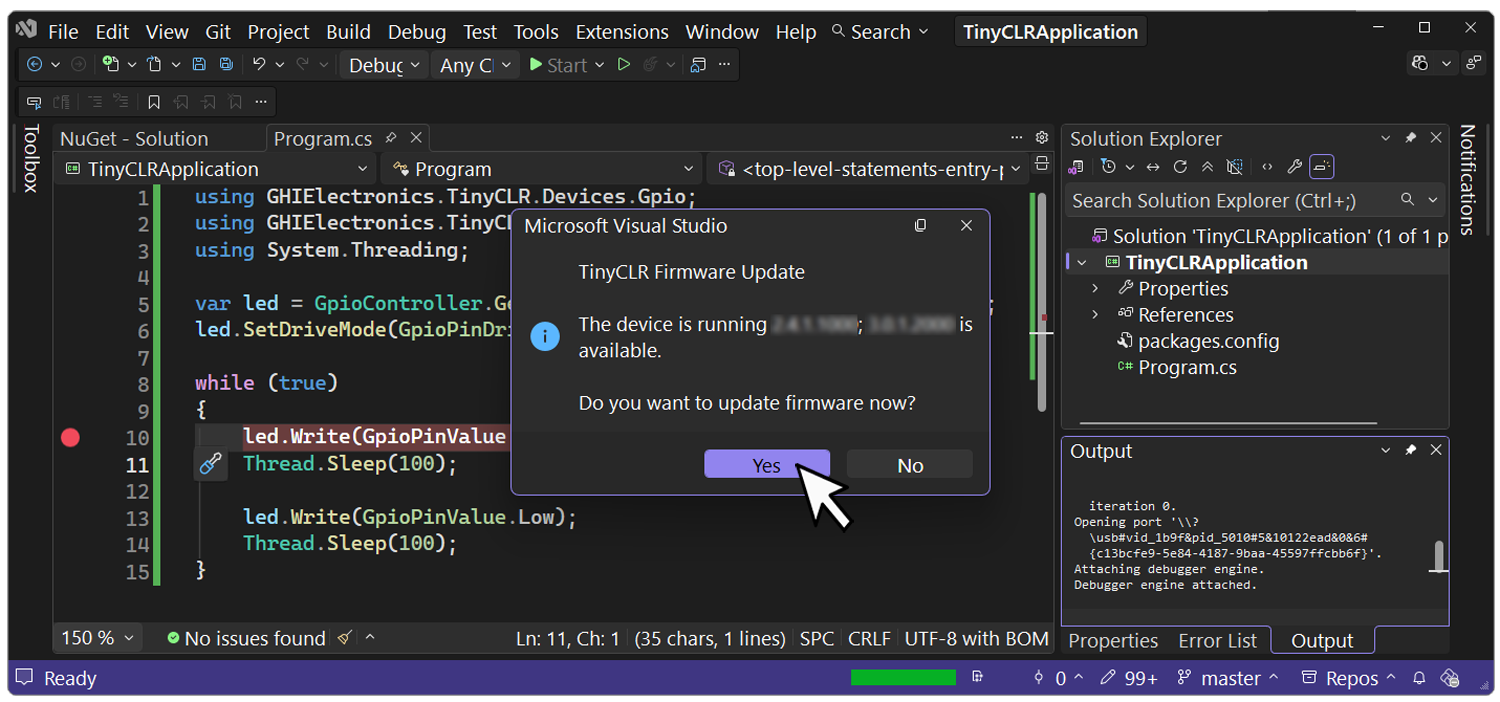Click the Pending Changes Filter clock icon

(1107, 167)
